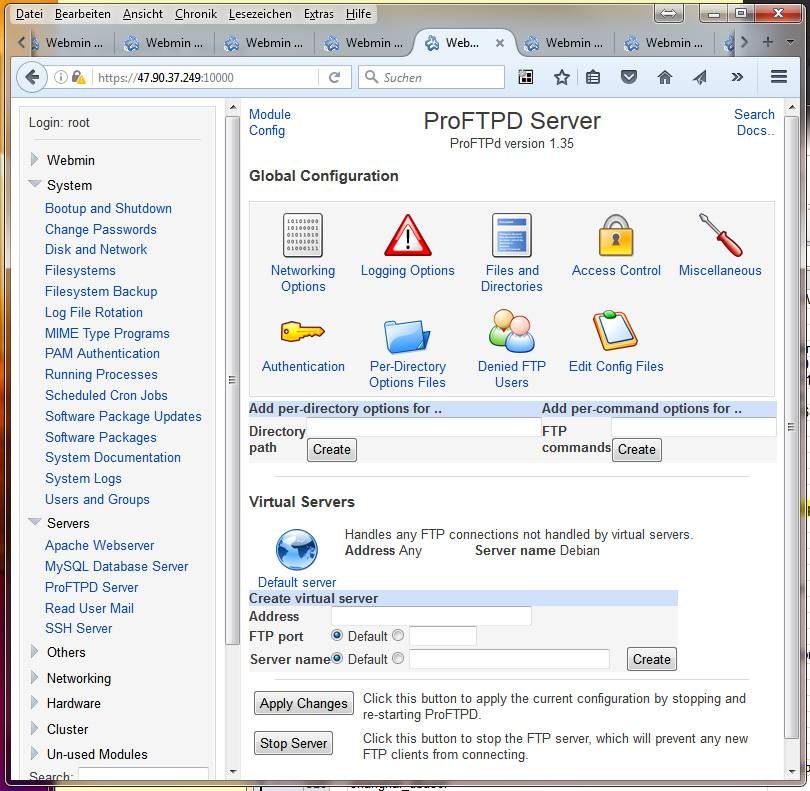
Task: Expand the Un-used Modules category
Action: (x=35, y=753)
